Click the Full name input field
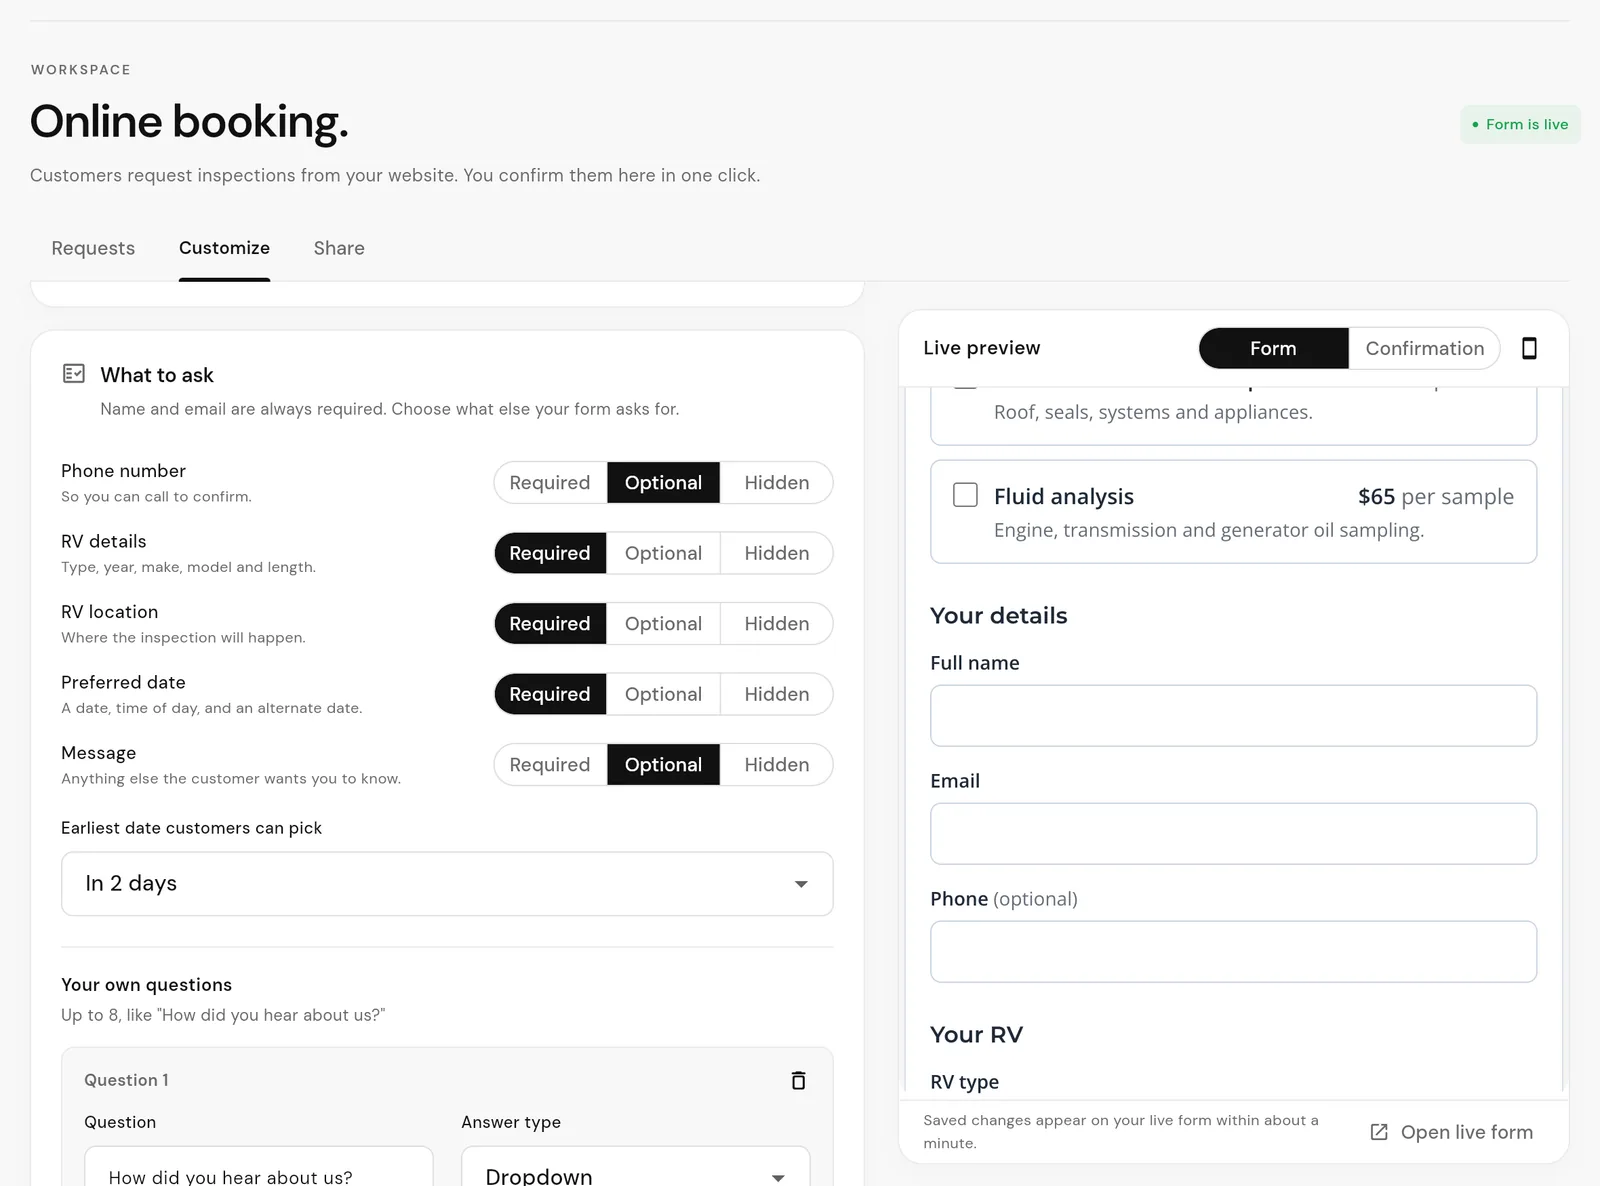Image resolution: width=1600 pixels, height=1186 pixels. click(x=1233, y=716)
